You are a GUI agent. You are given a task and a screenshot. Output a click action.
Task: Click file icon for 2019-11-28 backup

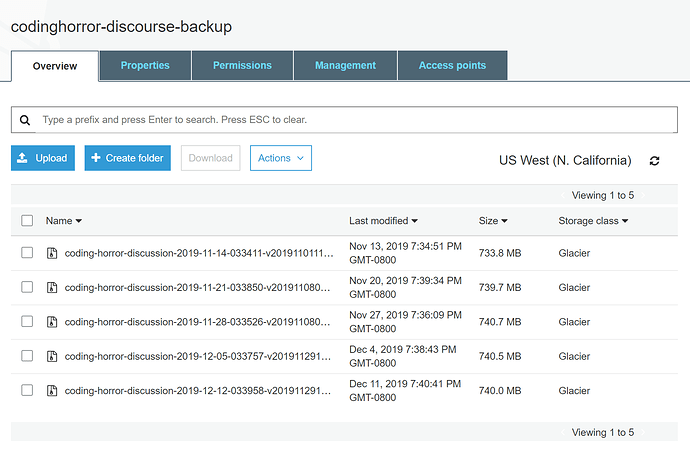point(52,322)
